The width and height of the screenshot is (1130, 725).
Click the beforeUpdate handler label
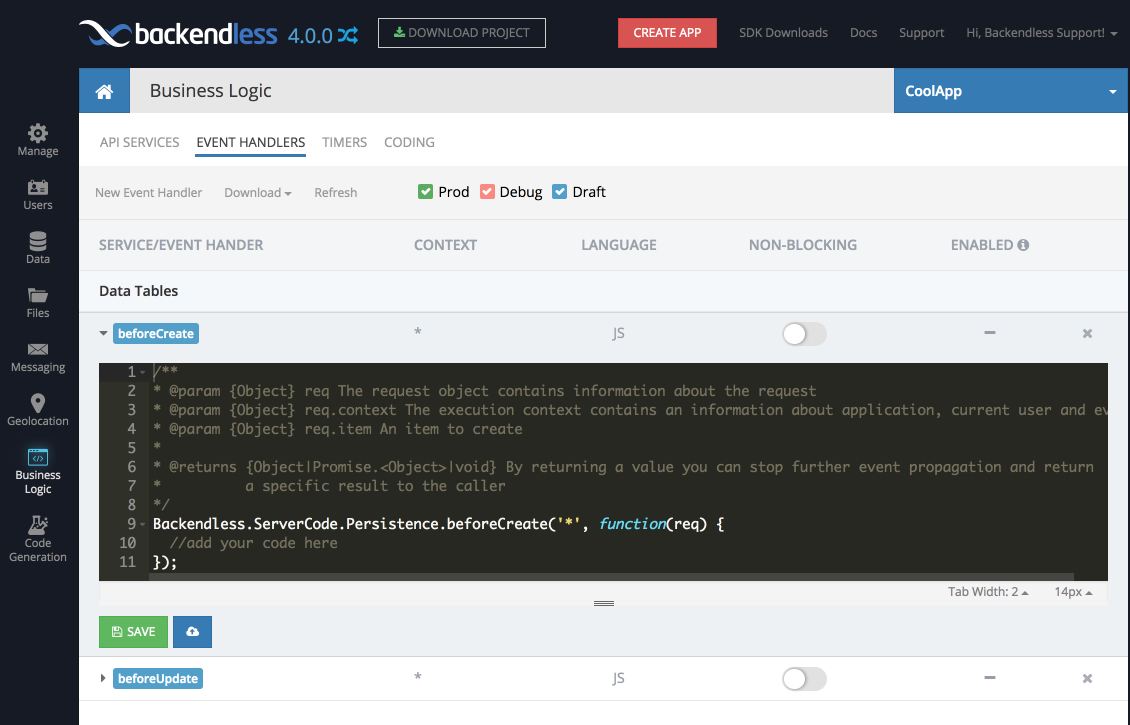pos(158,679)
